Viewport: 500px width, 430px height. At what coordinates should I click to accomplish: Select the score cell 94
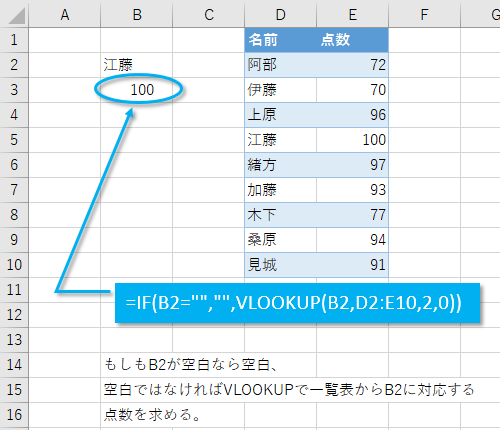(353, 240)
